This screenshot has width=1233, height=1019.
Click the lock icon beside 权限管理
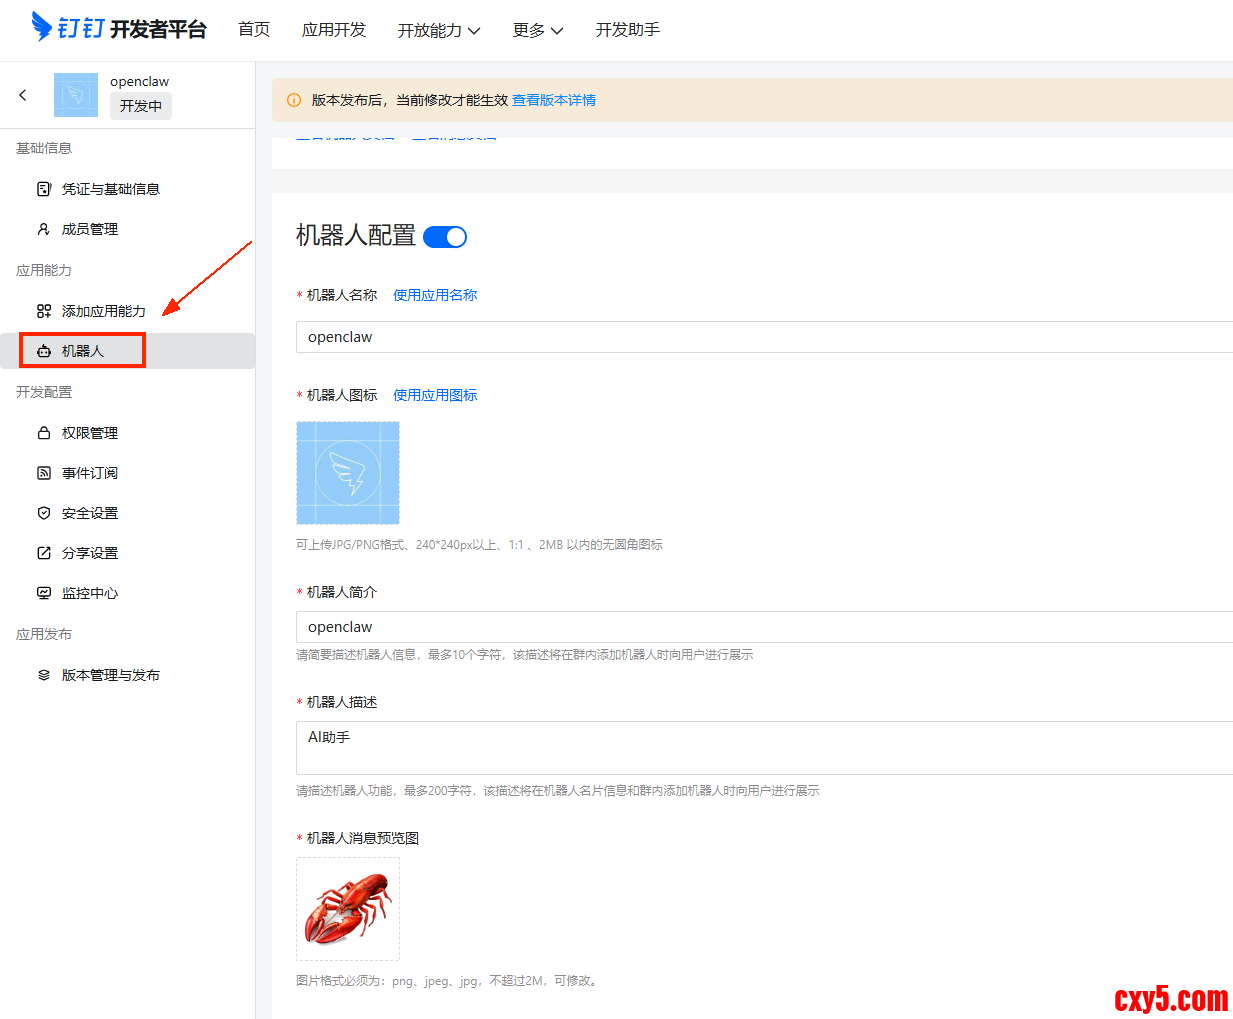coord(44,433)
